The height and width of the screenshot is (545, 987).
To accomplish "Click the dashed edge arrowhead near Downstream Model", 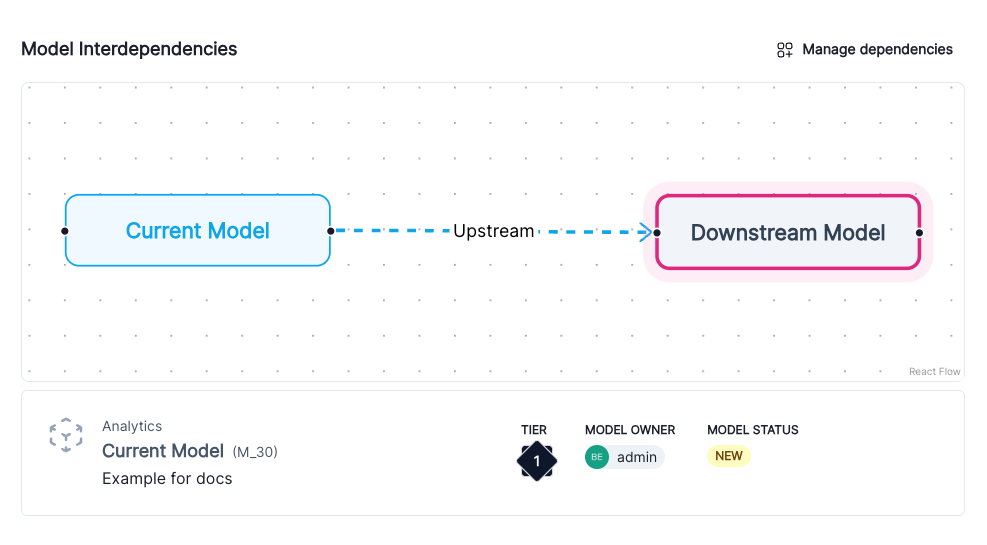I will pos(645,232).
